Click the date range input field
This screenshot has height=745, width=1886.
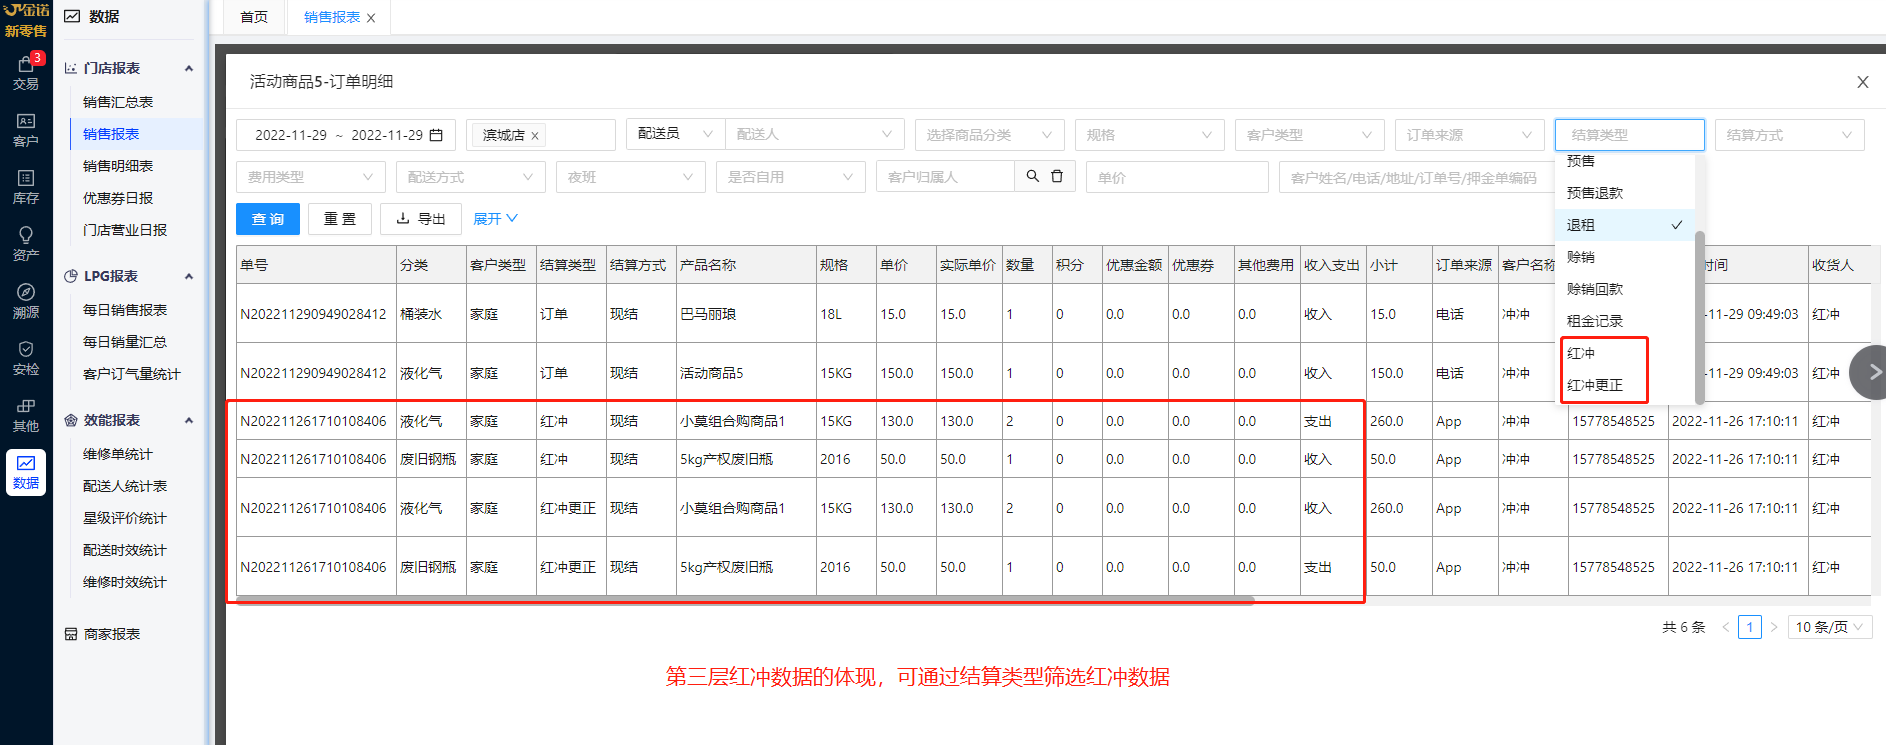pos(345,135)
